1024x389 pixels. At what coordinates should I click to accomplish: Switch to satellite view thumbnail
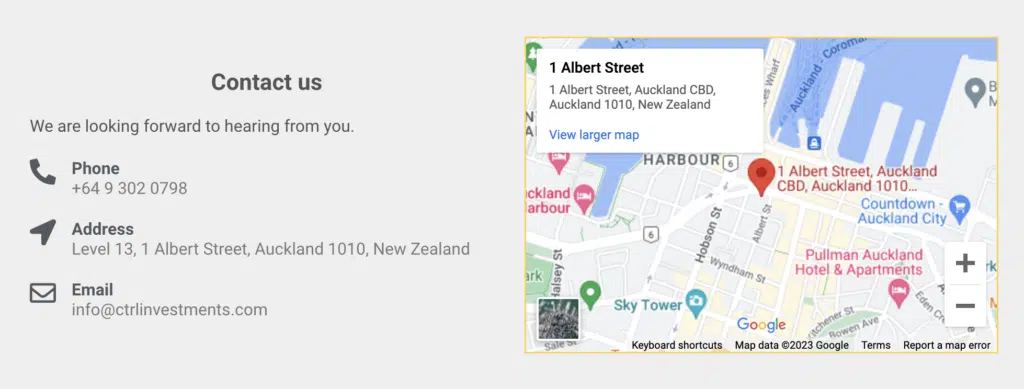pos(558,319)
